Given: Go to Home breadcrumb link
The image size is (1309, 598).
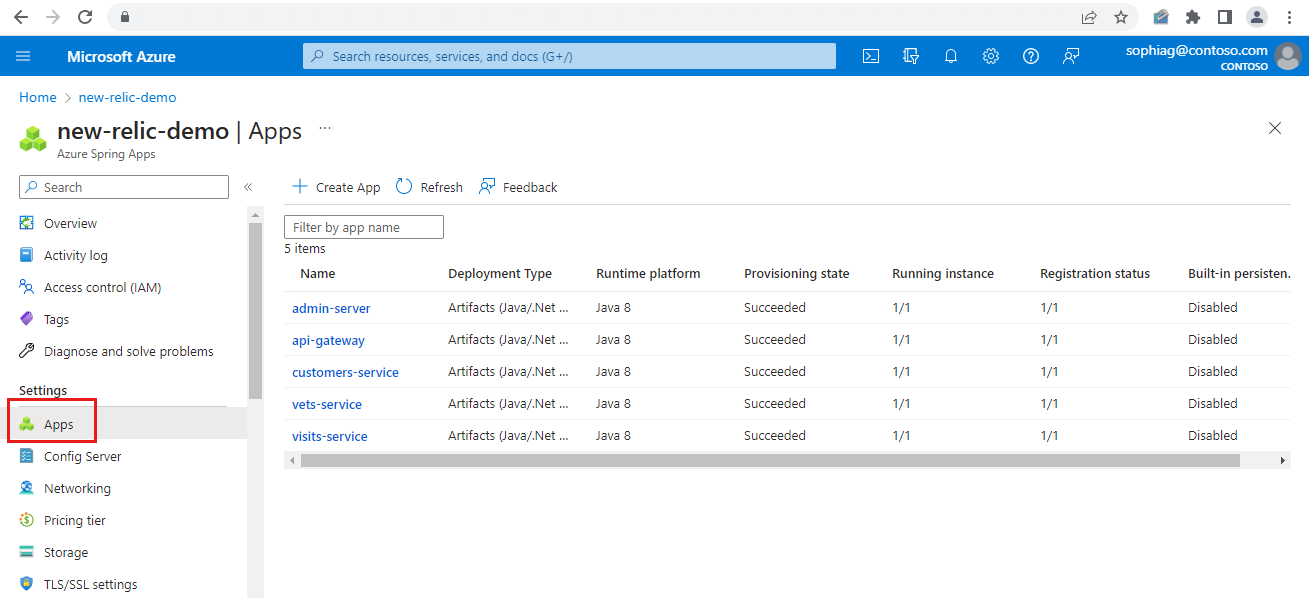Looking at the screenshot, I should 38,97.
